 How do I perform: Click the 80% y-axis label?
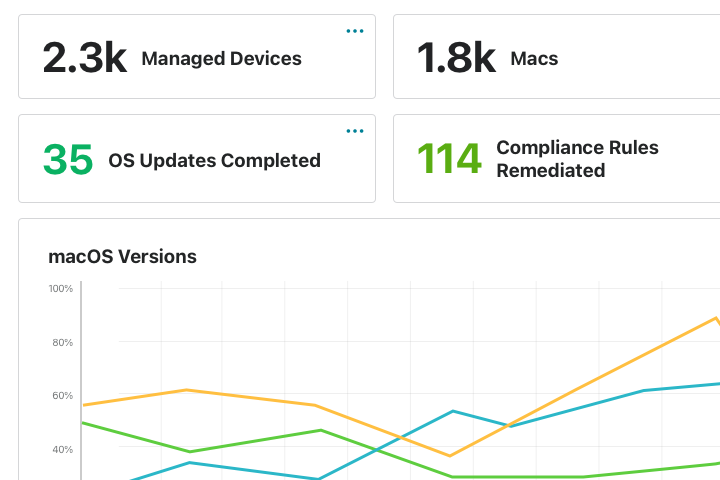tap(60, 343)
